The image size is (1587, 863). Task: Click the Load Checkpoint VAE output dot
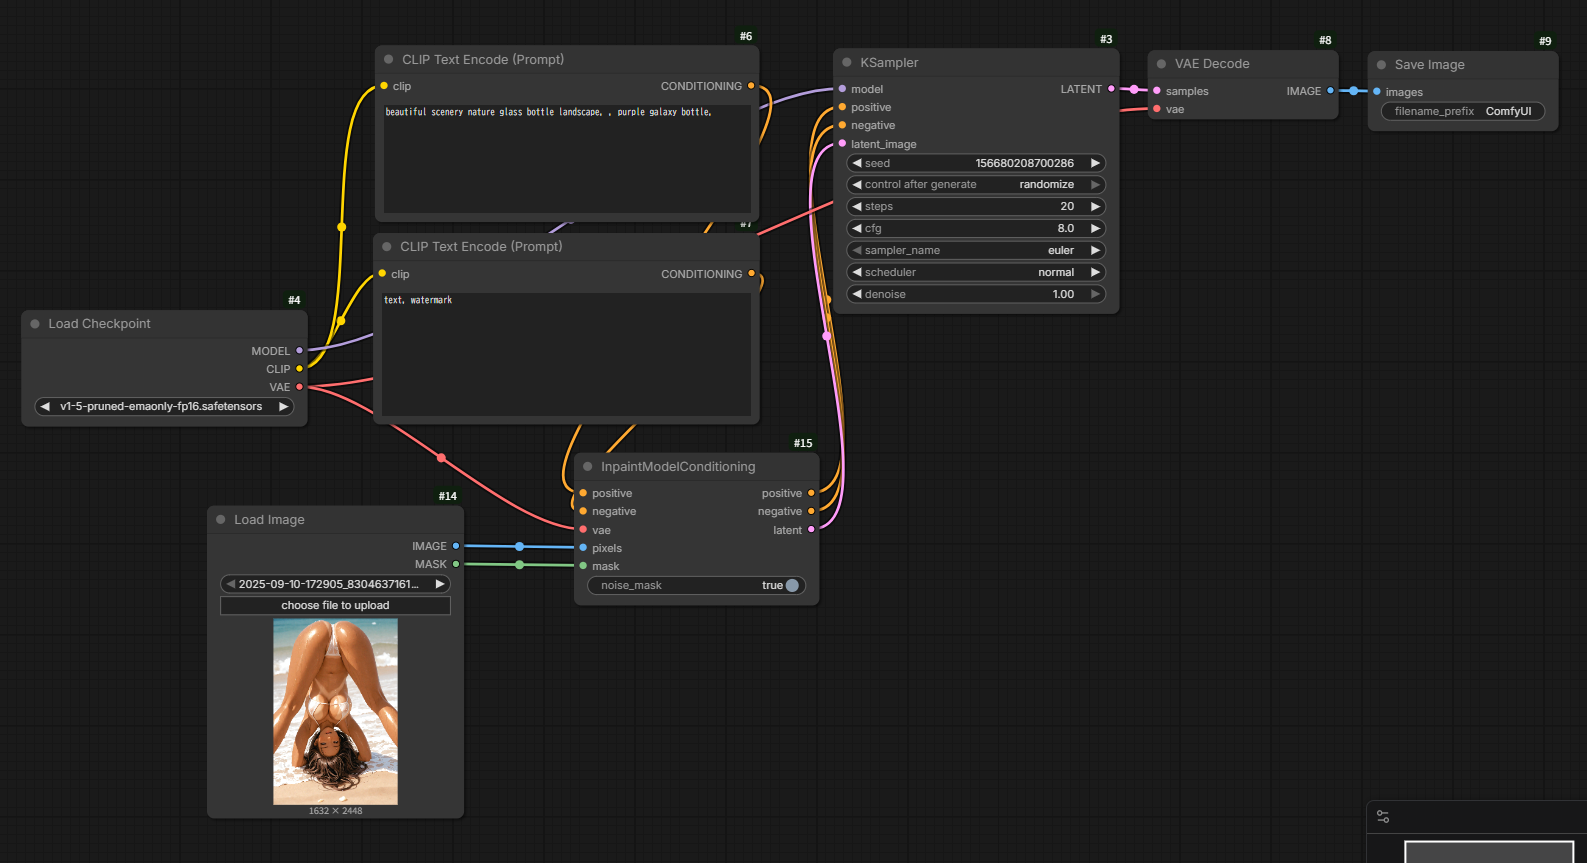click(x=299, y=387)
